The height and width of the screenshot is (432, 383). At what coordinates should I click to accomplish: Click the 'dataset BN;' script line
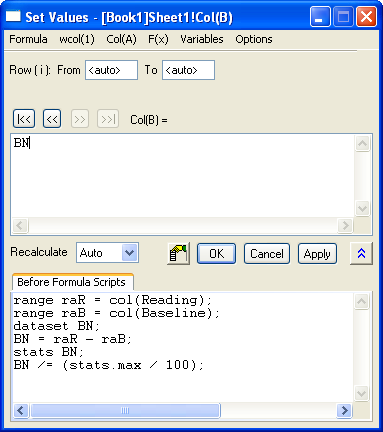(x=56, y=326)
